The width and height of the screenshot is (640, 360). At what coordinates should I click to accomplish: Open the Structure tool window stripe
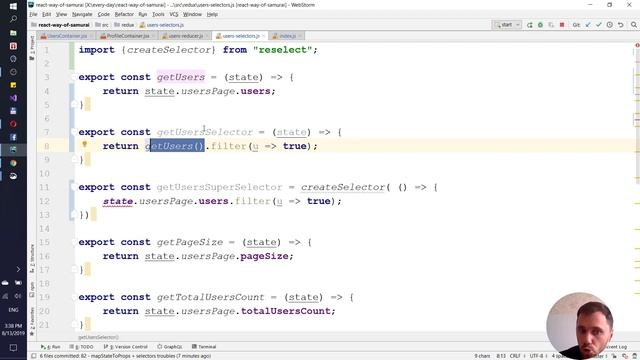(32, 258)
